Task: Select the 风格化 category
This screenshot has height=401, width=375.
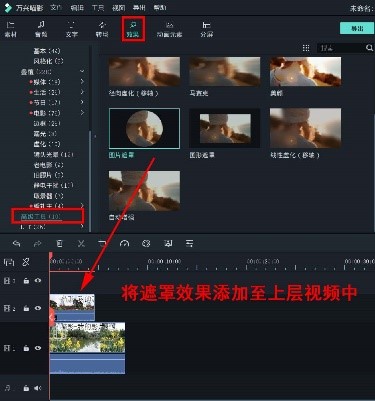Action: [48, 61]
